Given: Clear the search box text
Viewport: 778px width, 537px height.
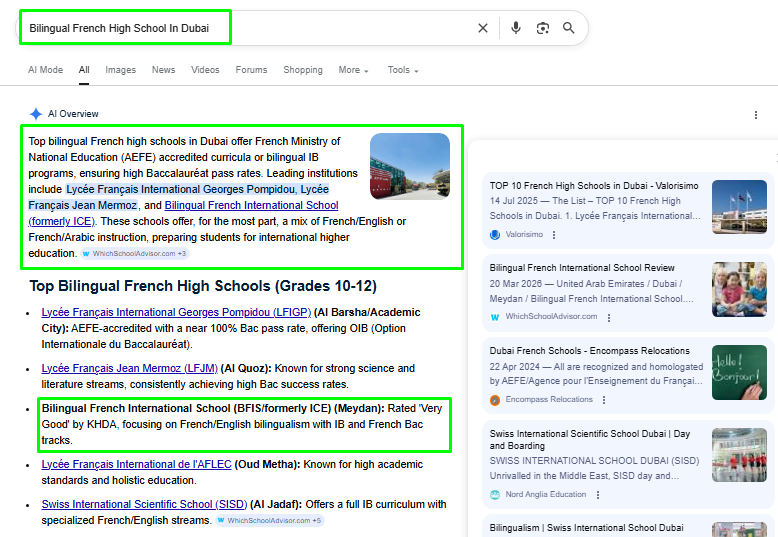Looking at the screenshot, I should [483, 28].
